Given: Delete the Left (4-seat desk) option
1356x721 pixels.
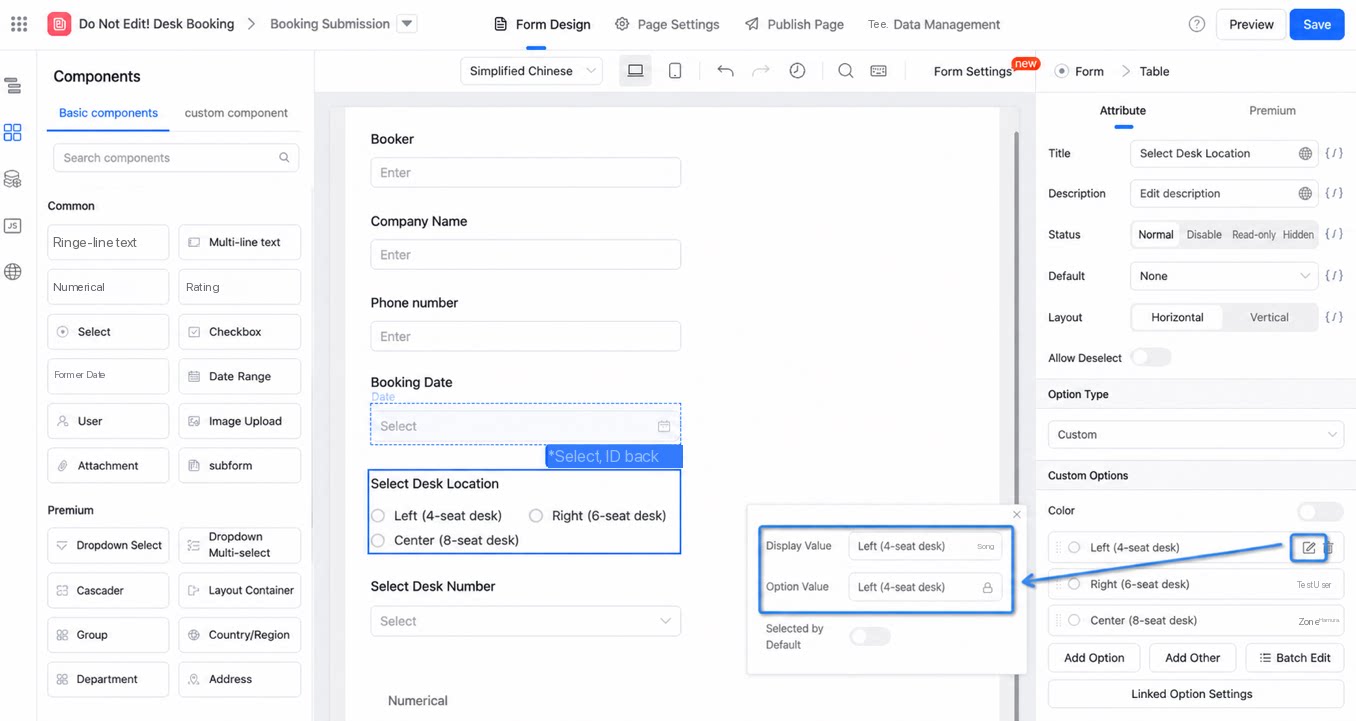Looking at the screenshot, I should pyautogui.click(x=1329, y=548).
